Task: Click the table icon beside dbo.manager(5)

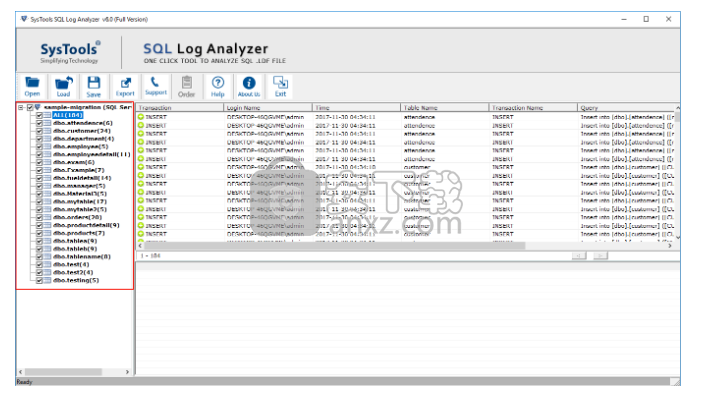Action: point(47,186)
